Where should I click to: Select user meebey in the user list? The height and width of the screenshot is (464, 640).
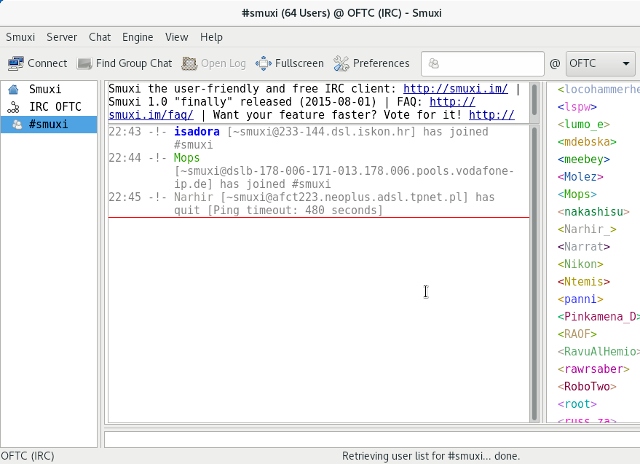tap(584, 160)
